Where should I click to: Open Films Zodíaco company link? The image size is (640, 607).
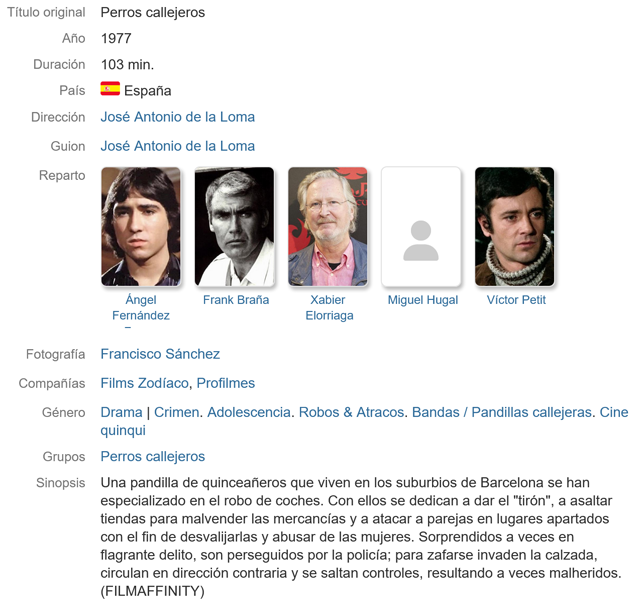[144, 383]
